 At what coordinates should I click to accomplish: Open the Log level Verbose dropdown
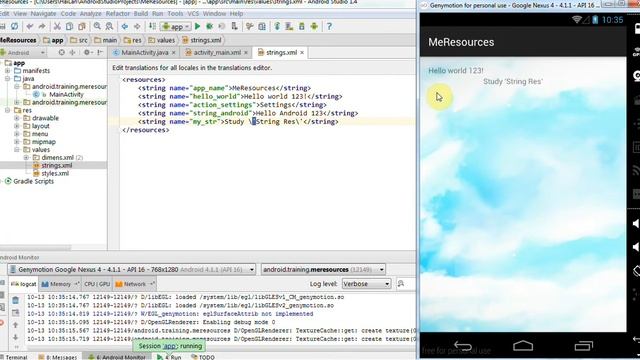click(366, 284)
